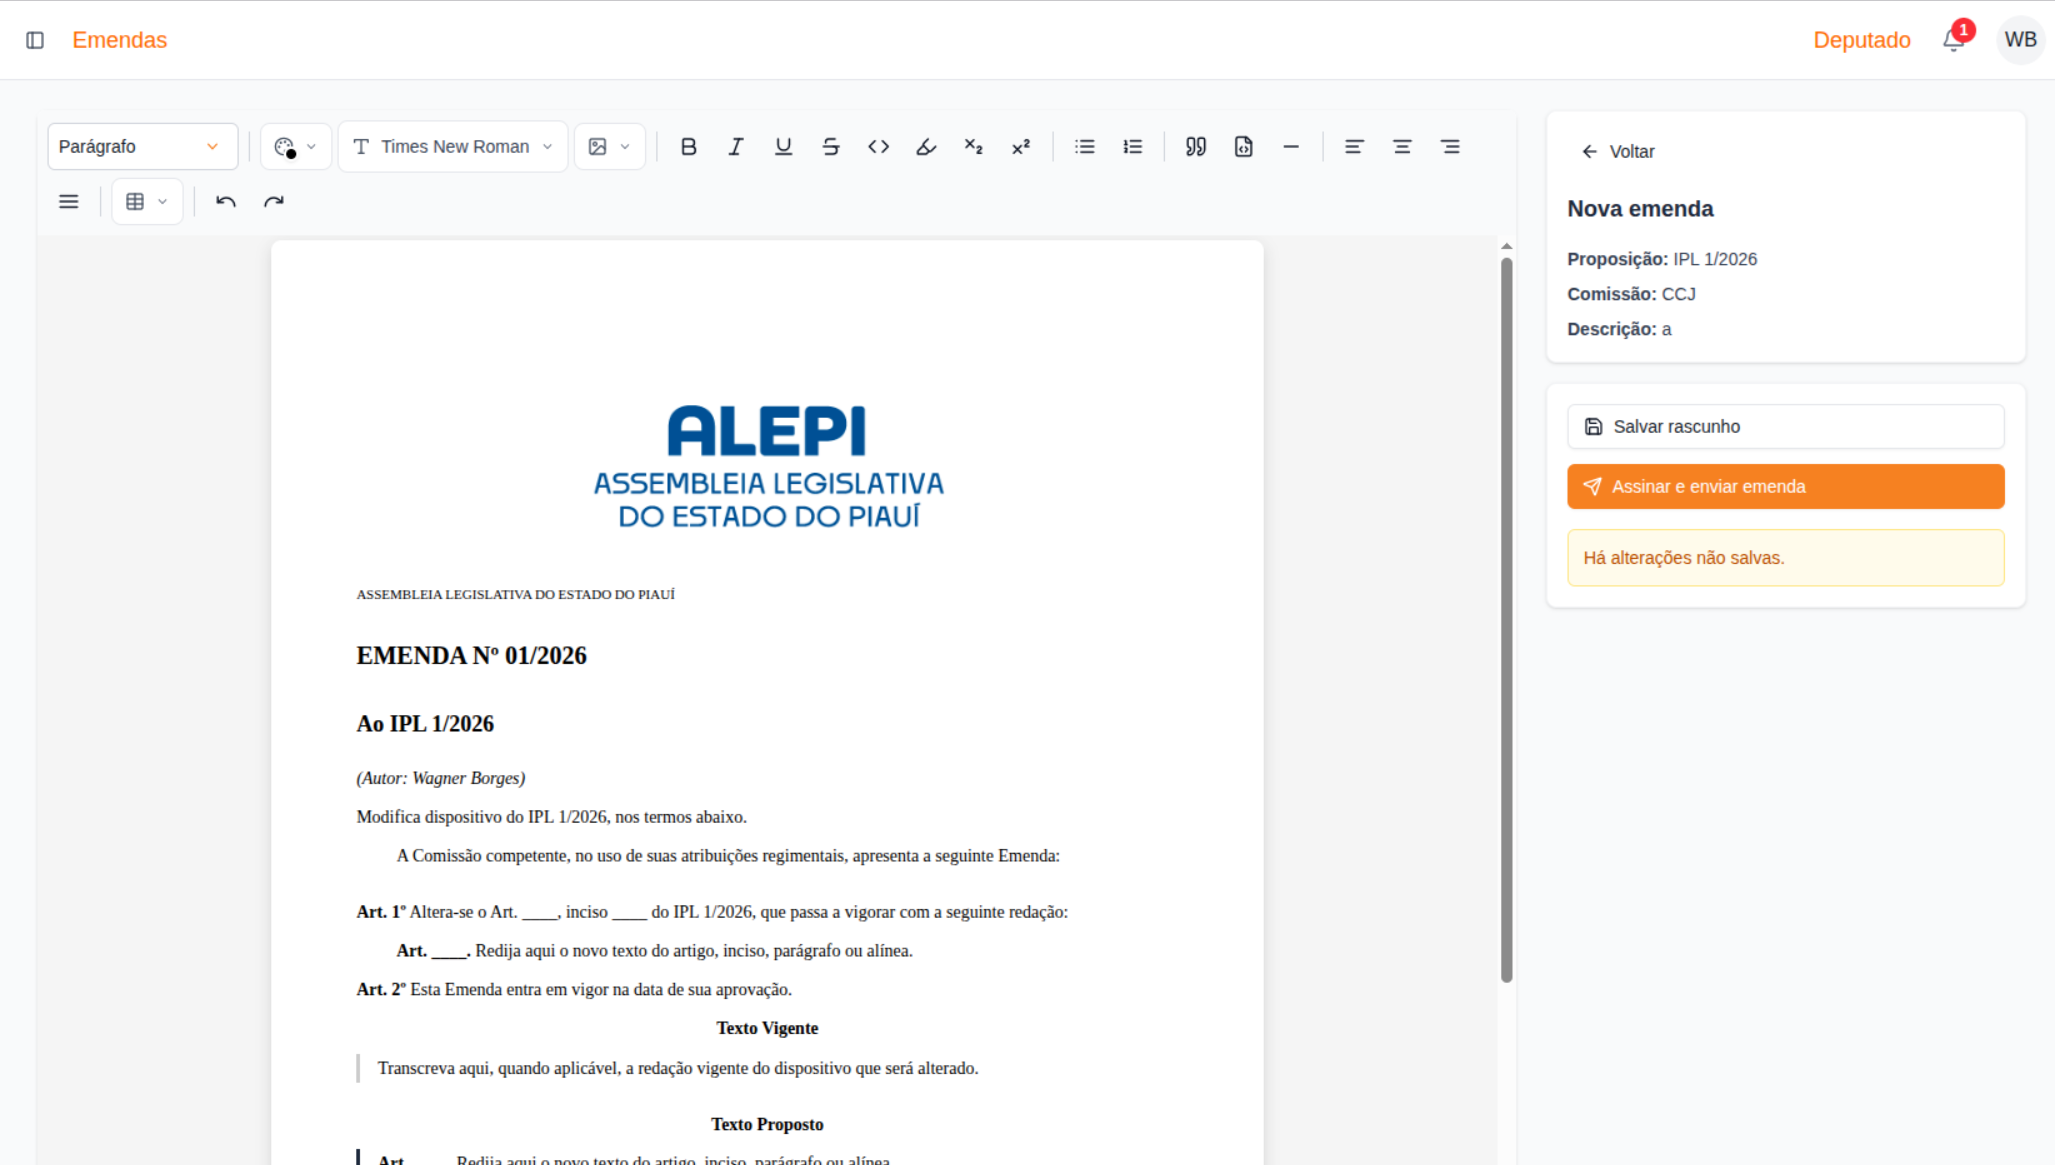Click the Art. 2º paragraph text
The width and height of the screenshot is (2055, 1165).
[574, 990]
